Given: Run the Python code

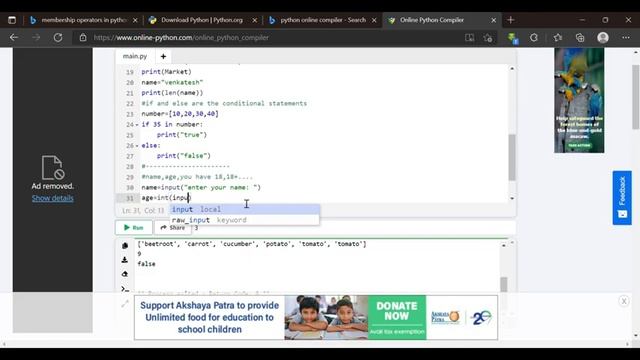Looking at the screenshot, I should [134, 227].
